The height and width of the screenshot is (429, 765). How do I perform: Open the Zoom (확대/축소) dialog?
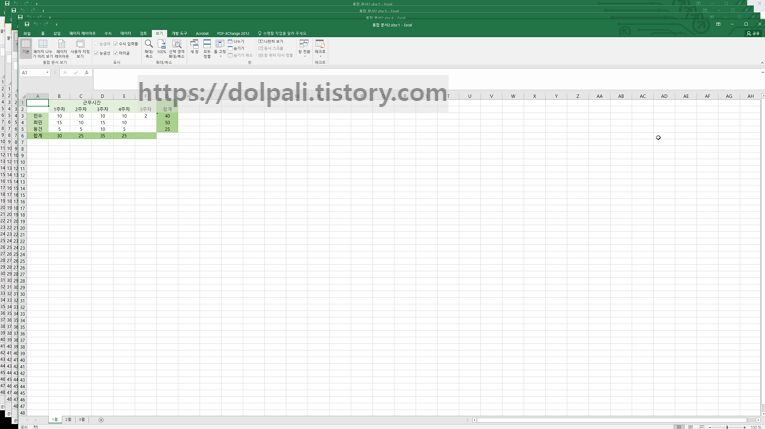[149, 49]
